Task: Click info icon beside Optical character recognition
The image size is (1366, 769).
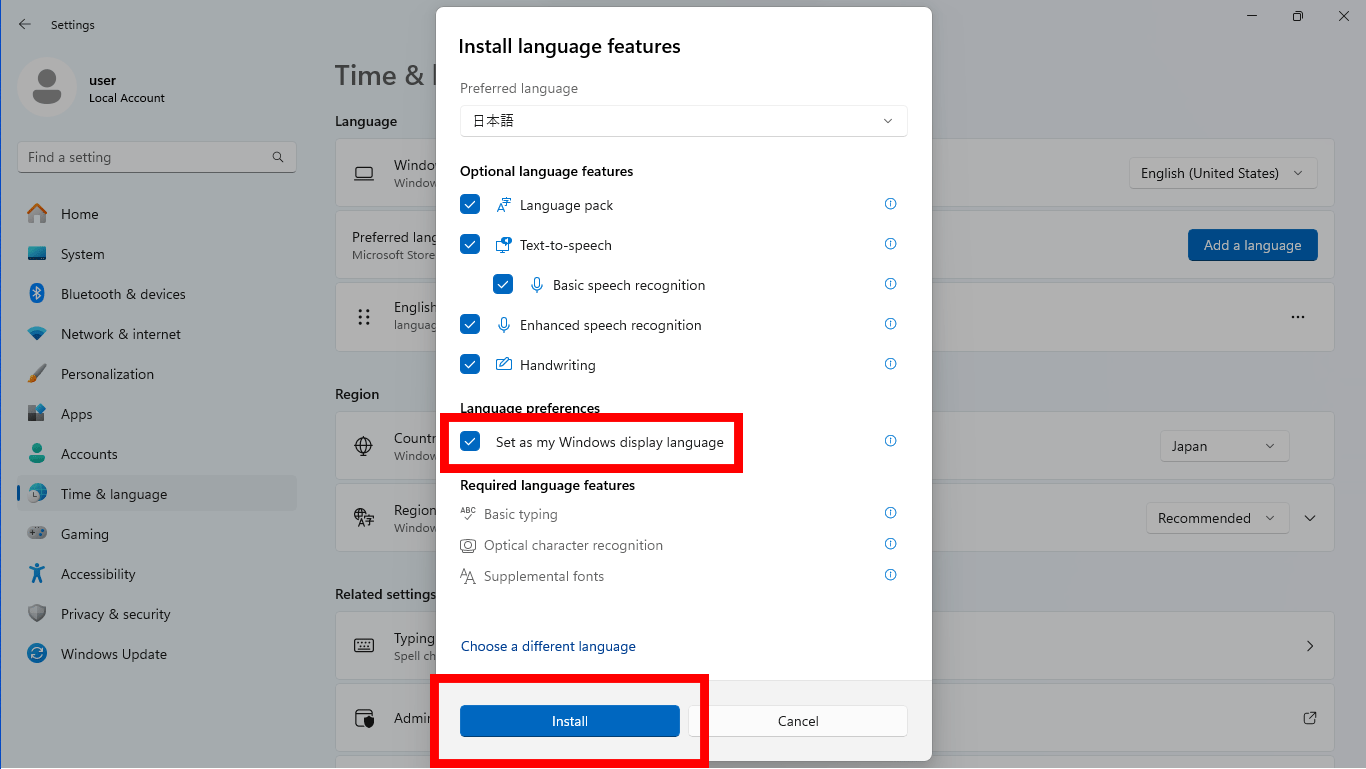Action: [x=890, y=544]
